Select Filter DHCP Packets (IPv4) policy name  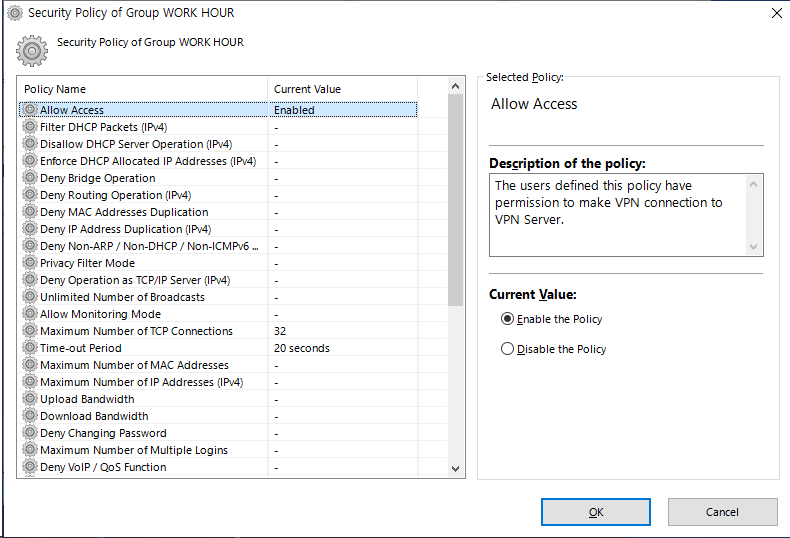click(103, 127)
